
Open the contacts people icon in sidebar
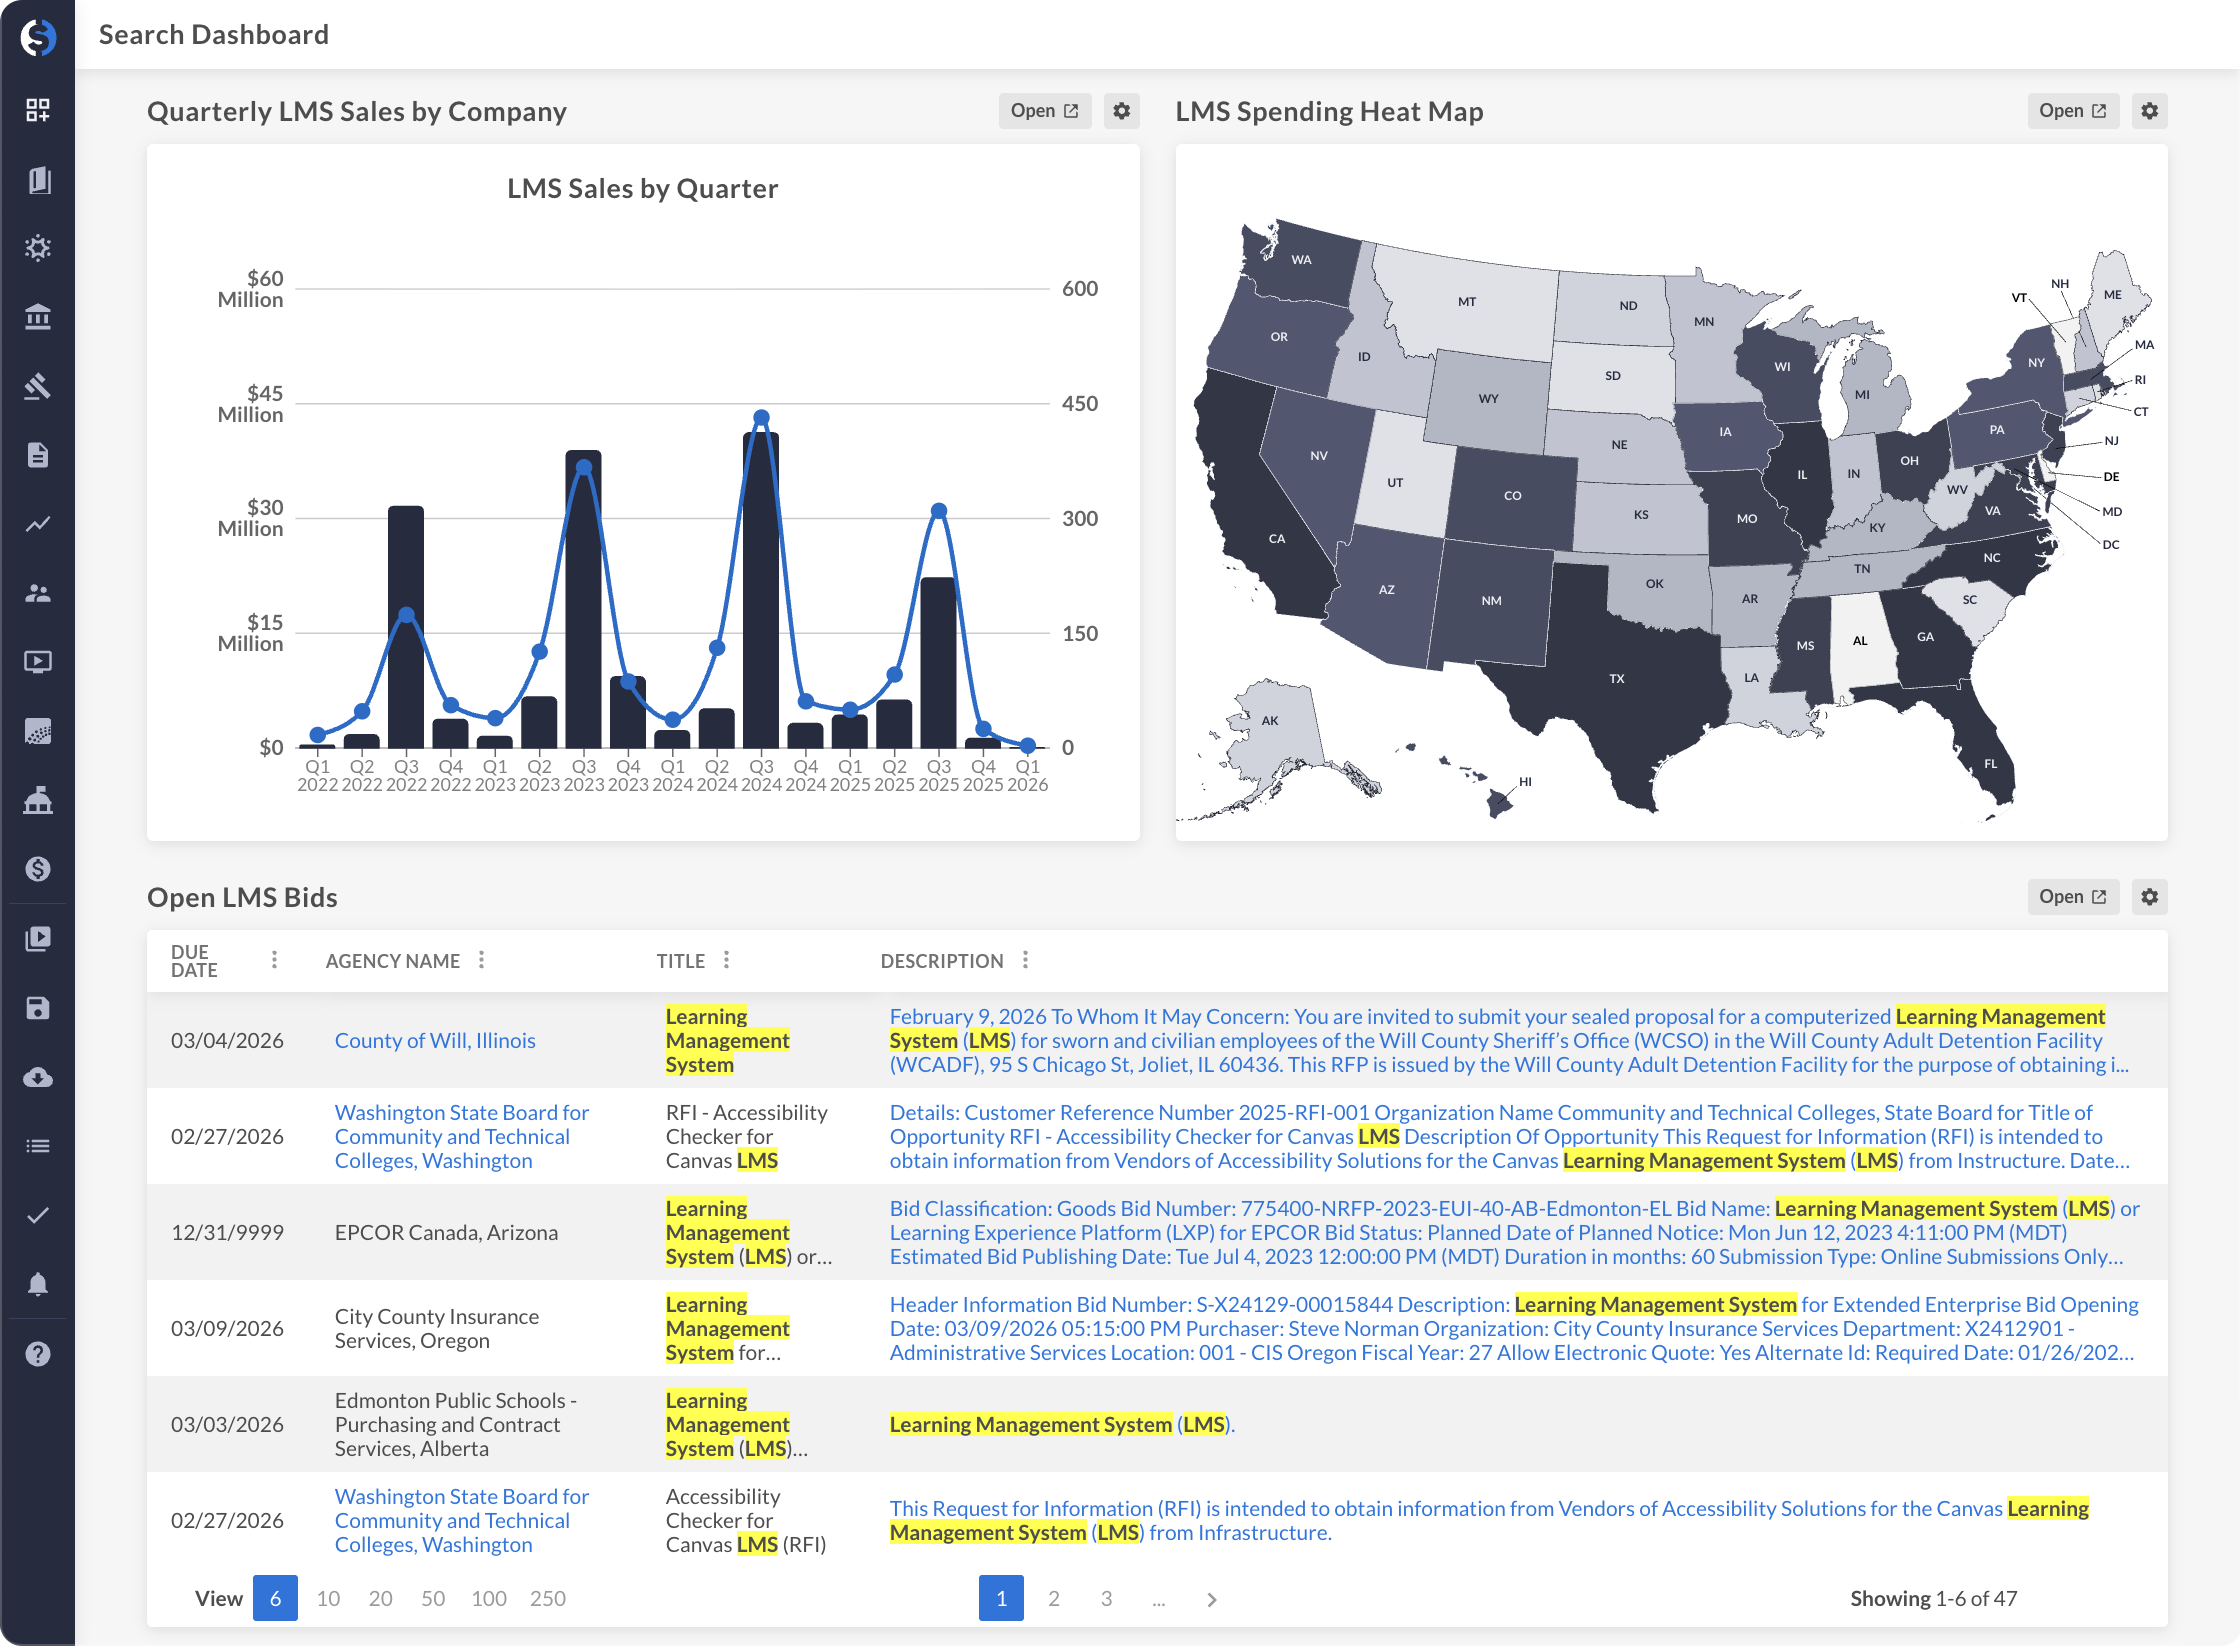(38, 593)
